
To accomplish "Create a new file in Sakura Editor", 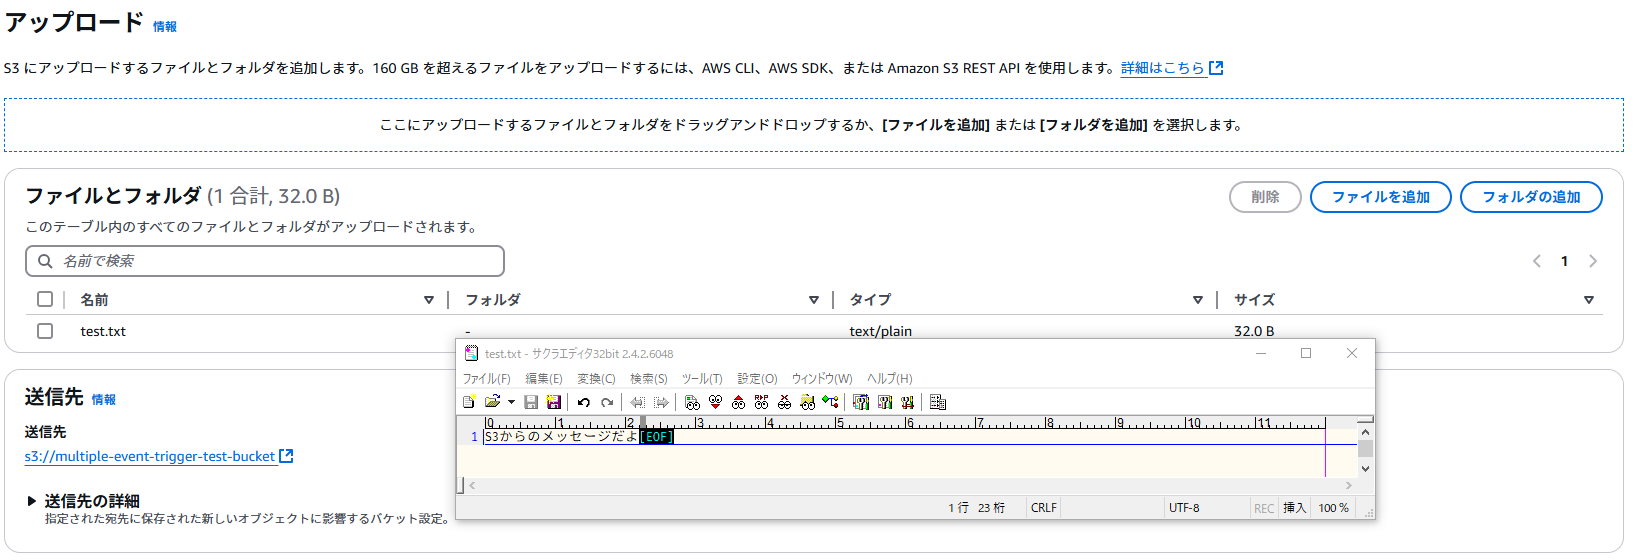I will (x=468, y=402).
